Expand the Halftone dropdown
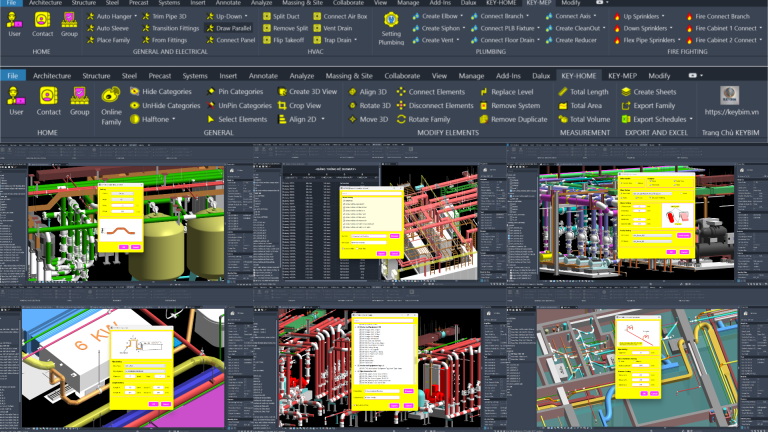Viewport: 768px width, 432px height. [173, 119]
